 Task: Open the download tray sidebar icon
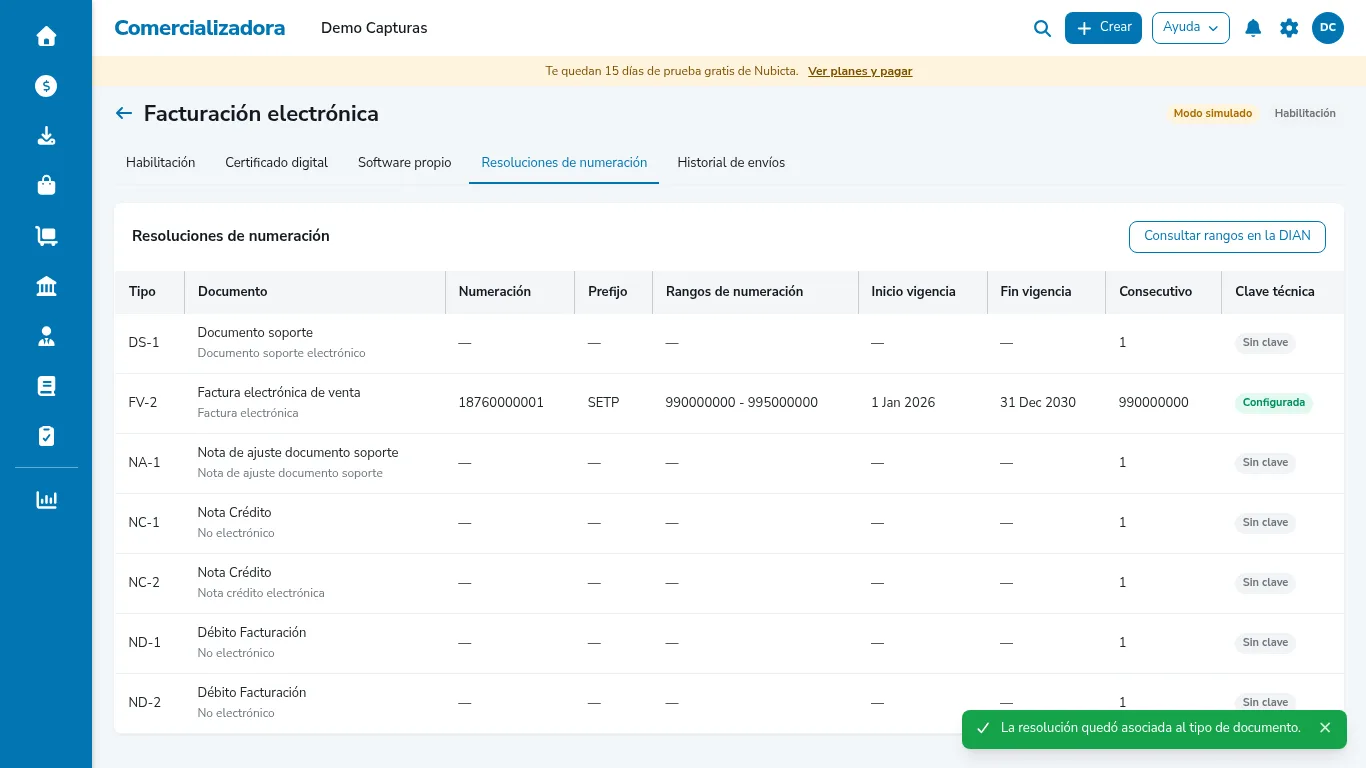coord(46,136)
